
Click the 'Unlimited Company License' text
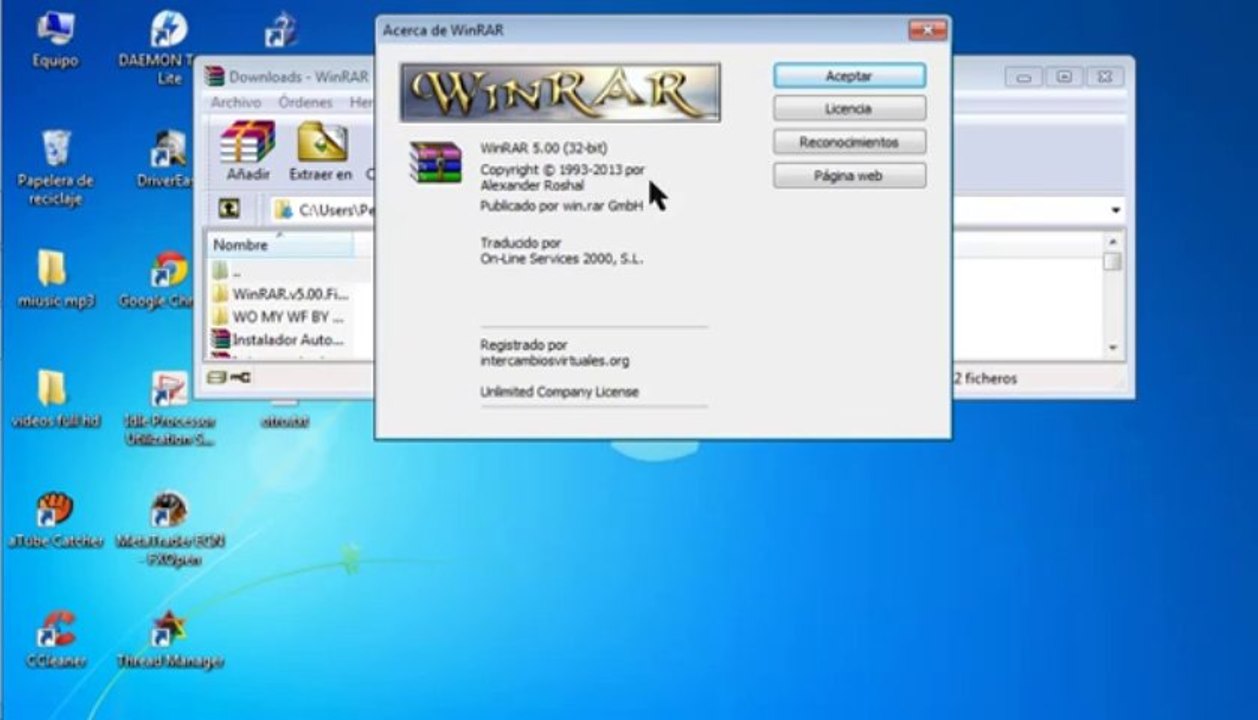(559, 392)
